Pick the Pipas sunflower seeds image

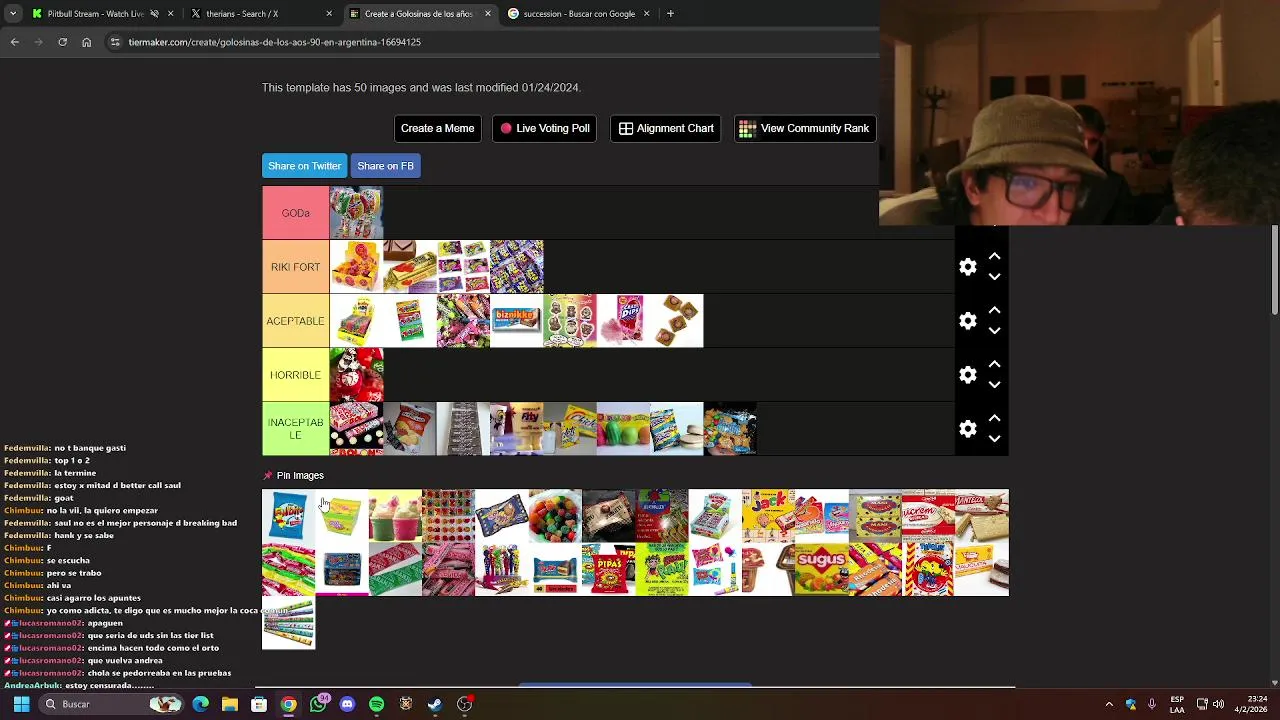click(609, 569)
